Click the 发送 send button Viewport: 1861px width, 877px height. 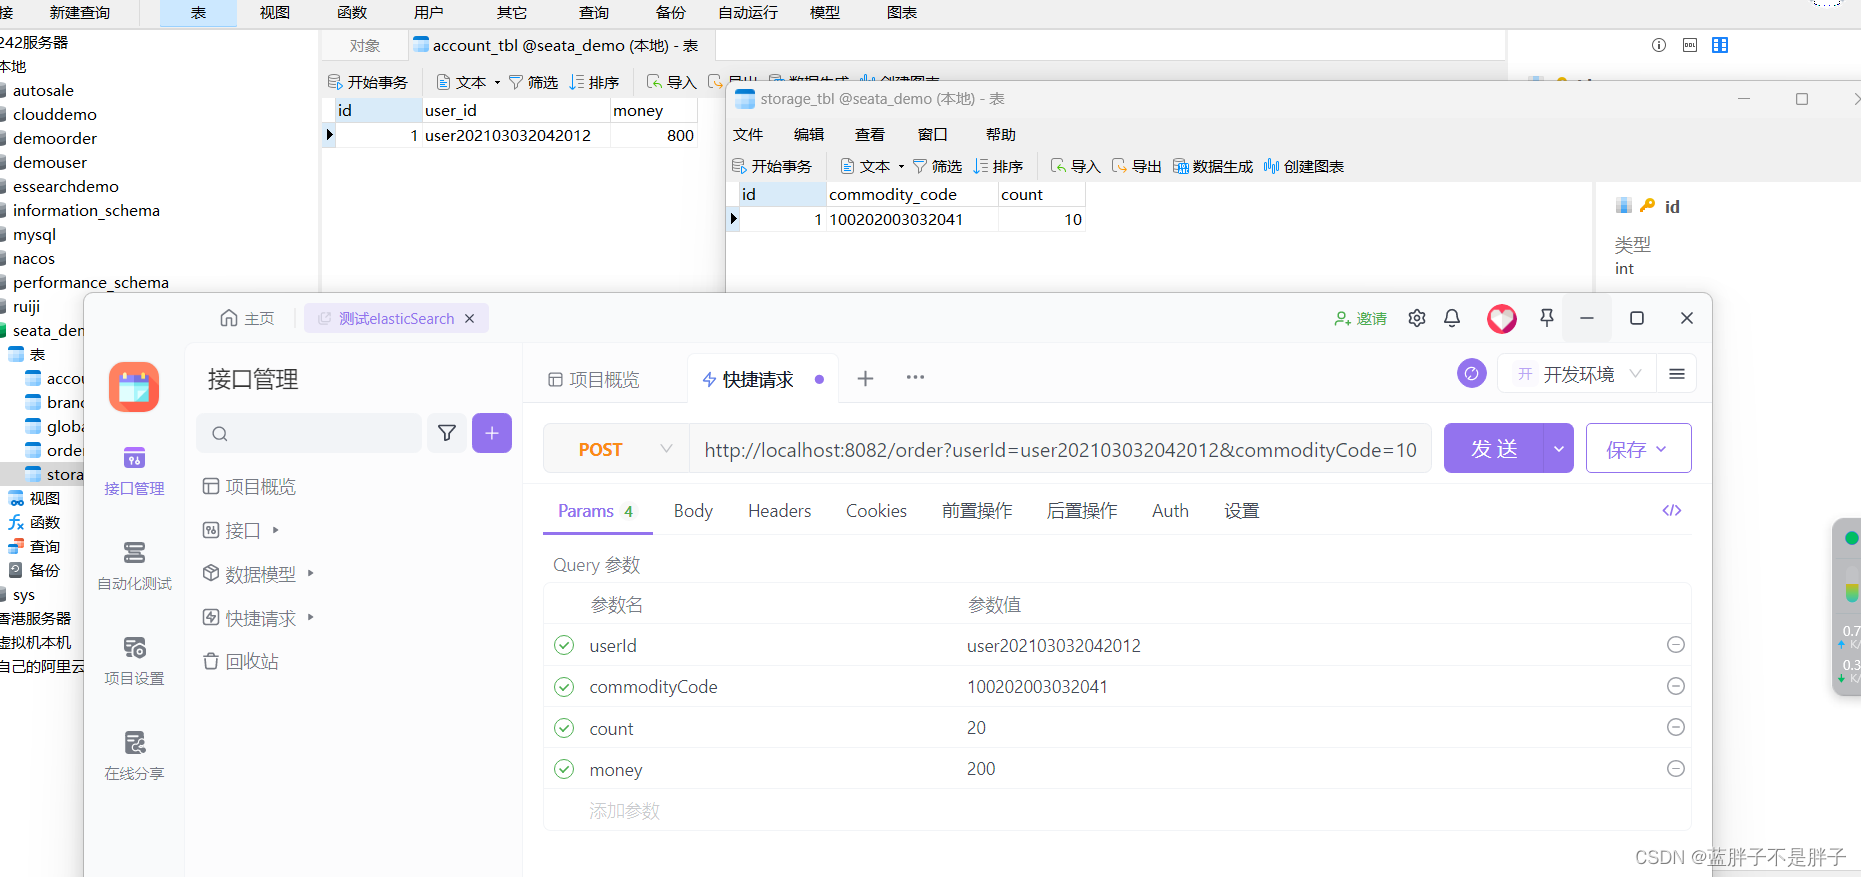pyautogui.click(x=1494, y=449)
